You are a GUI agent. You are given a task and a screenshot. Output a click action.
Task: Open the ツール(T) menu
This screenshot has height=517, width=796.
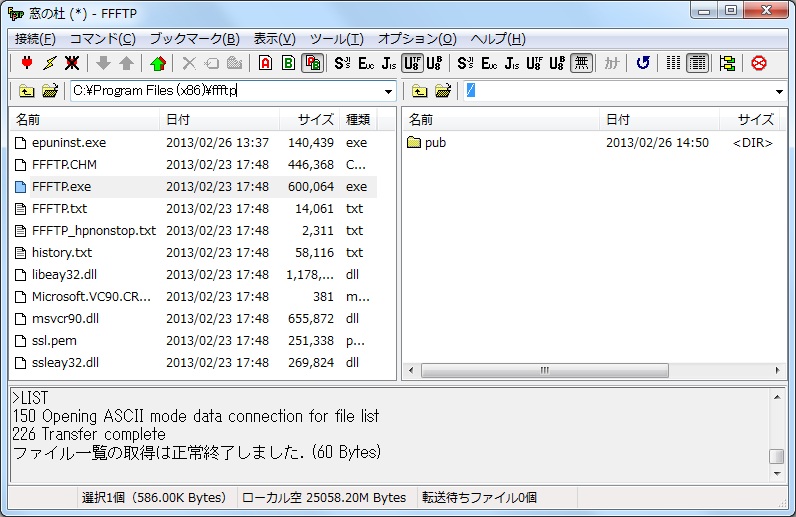337,39
